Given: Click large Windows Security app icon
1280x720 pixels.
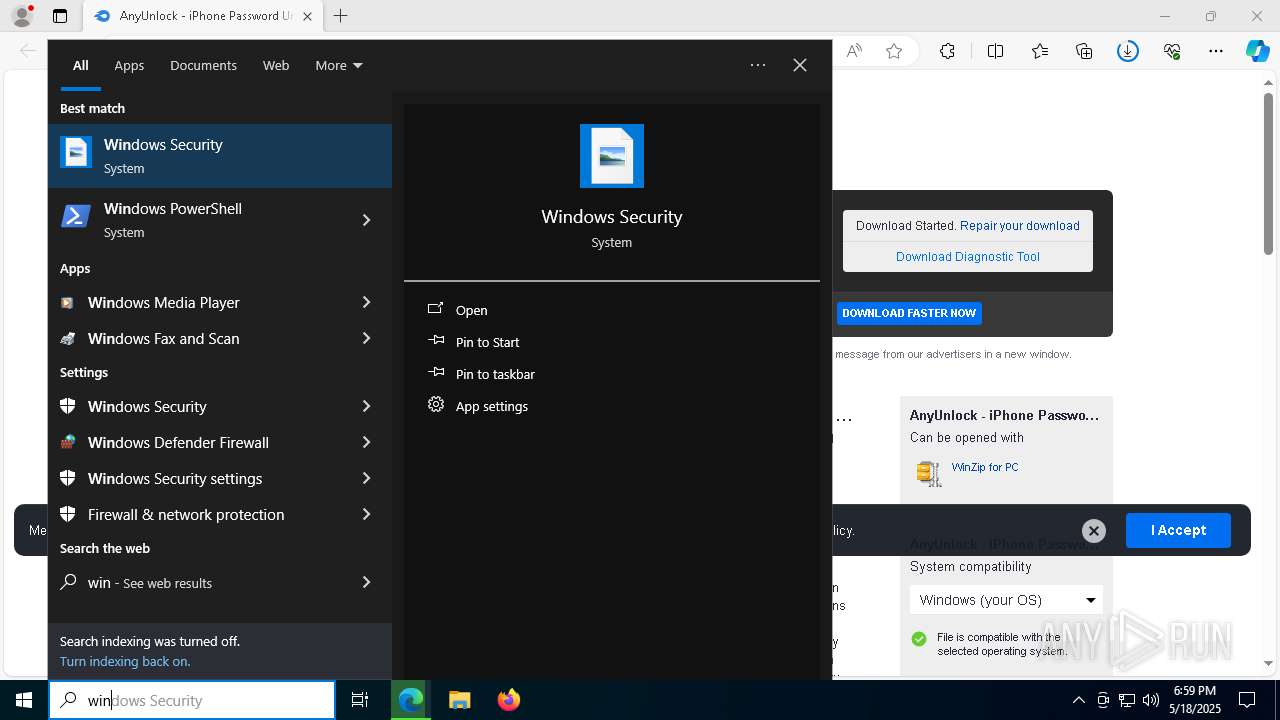Looking at the screenshot, I should pyautogui.click(x=612, y=156).
